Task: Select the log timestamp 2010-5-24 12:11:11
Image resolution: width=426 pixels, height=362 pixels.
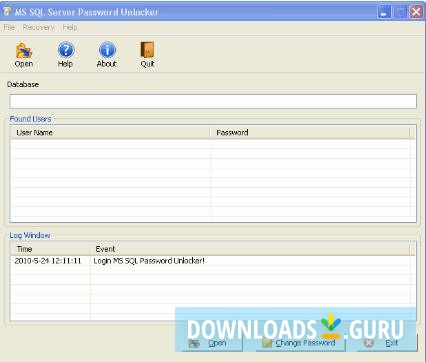Action: [x=48, y=261]
